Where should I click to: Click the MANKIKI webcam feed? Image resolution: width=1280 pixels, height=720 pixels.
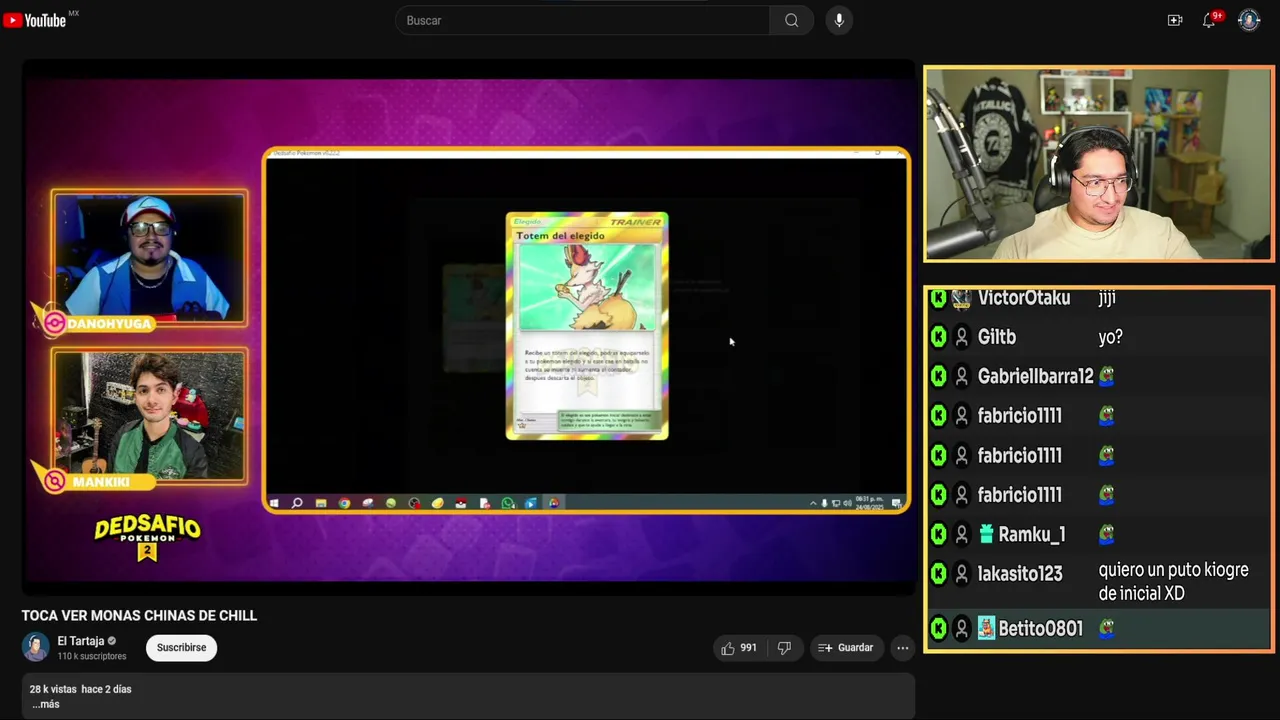tap(149, 416)
